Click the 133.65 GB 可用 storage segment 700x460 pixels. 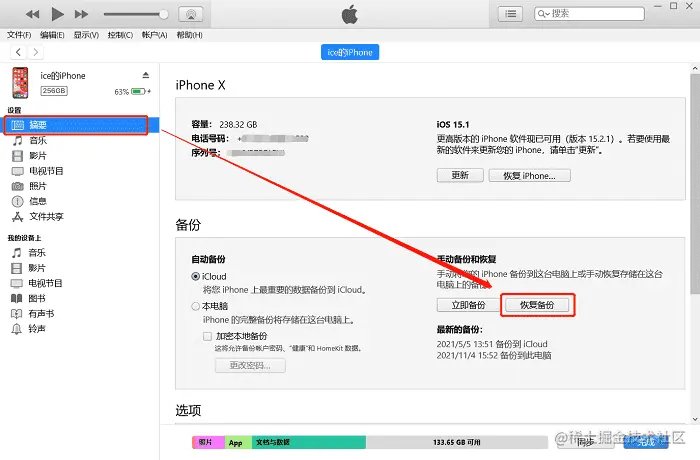(457, 442)
